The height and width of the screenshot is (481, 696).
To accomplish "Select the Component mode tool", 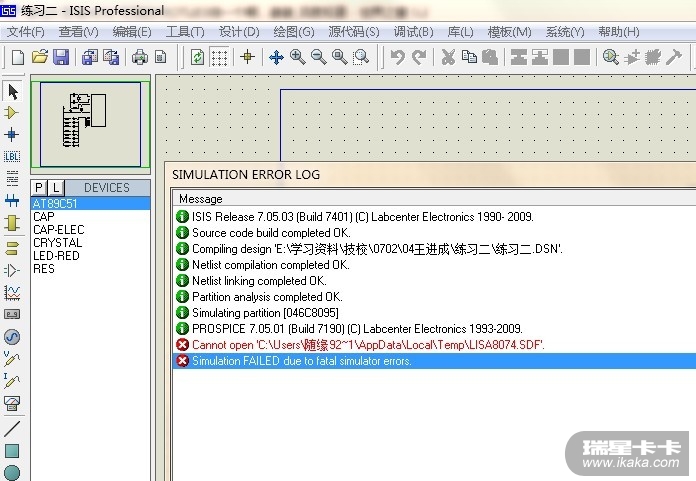I will pyautogui.click(x=12, y=113).
